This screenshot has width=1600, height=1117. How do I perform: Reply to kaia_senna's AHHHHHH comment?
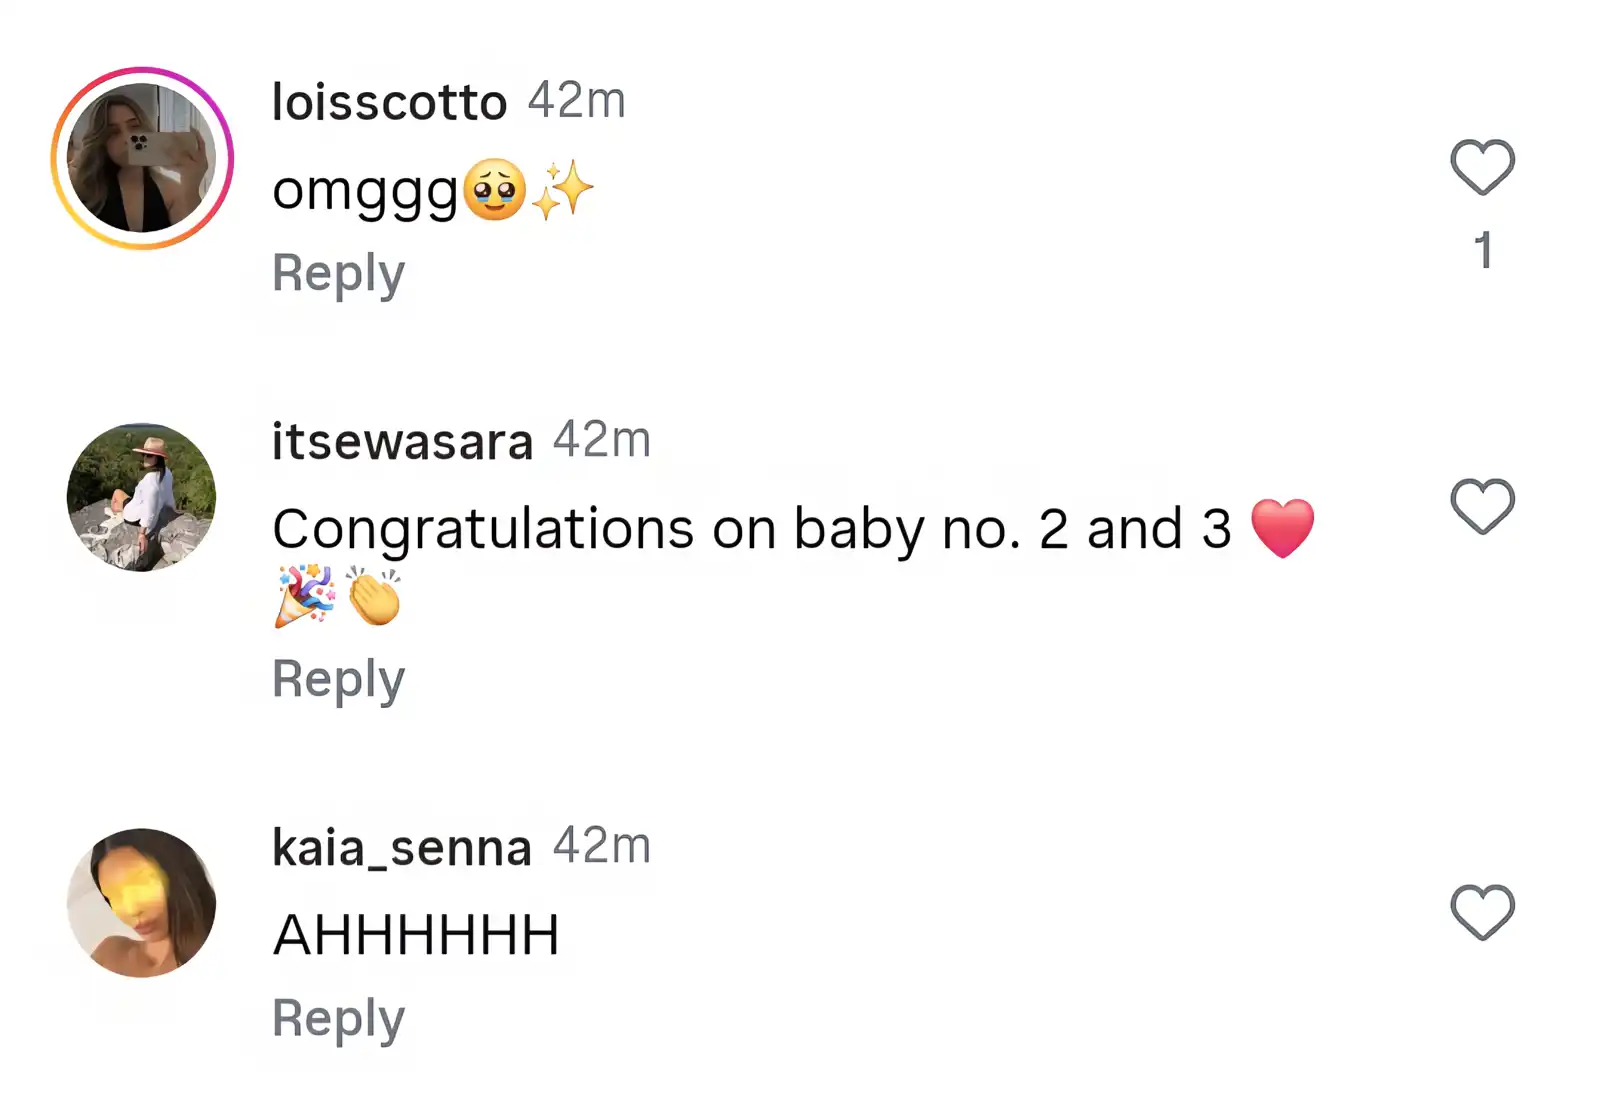click(x=338, y=1019)
